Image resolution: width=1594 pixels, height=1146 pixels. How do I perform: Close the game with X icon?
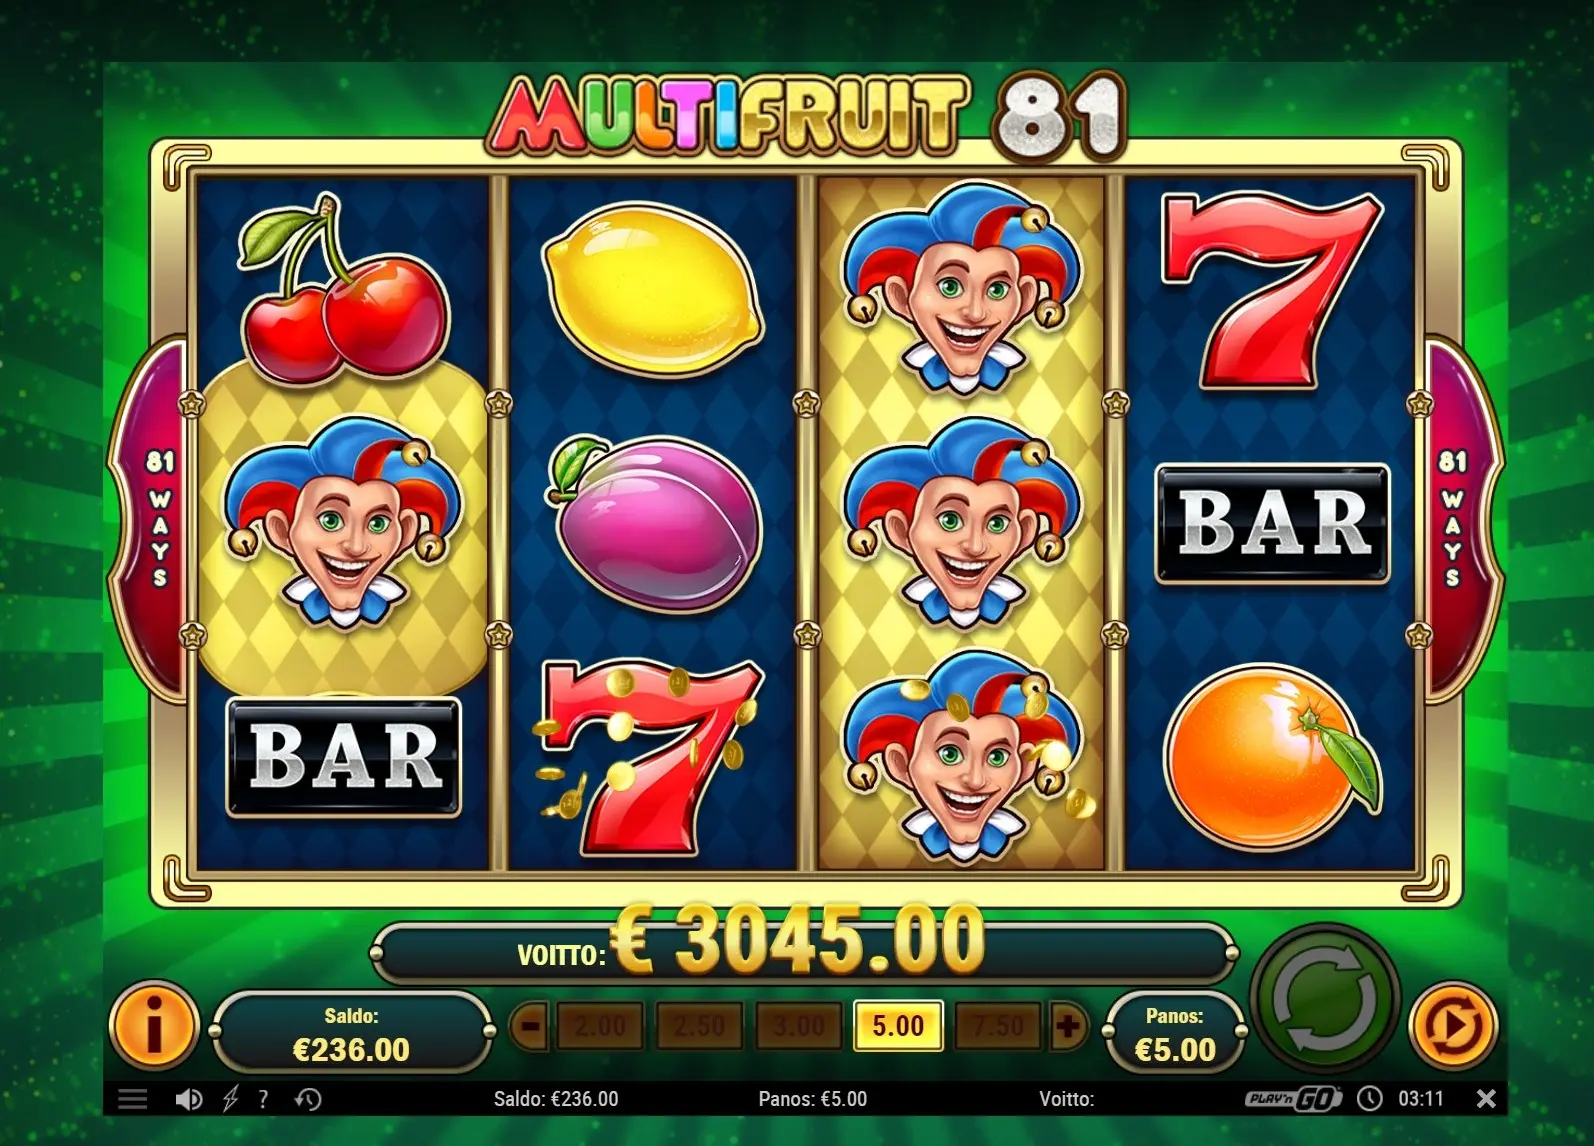(x=1486, y=1099)
